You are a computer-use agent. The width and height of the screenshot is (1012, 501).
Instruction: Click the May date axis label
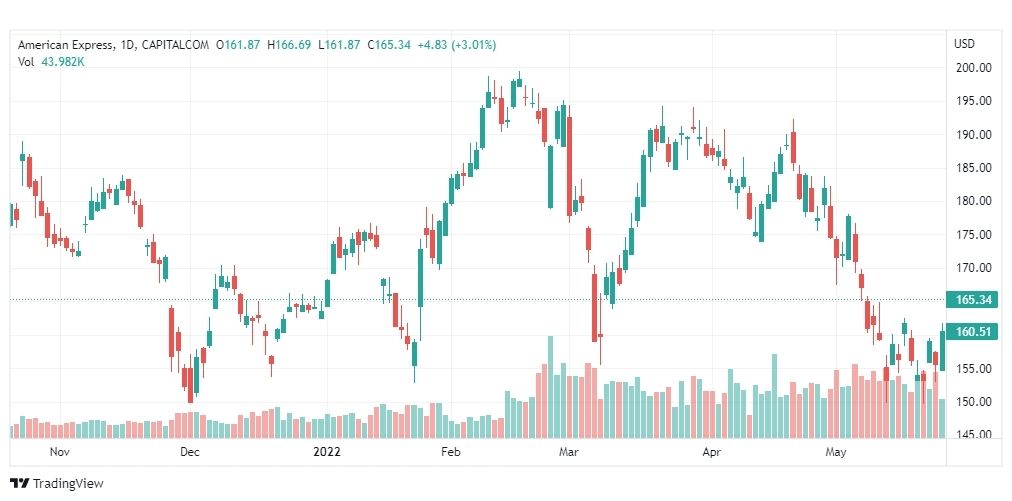click(x=836, y=452)
